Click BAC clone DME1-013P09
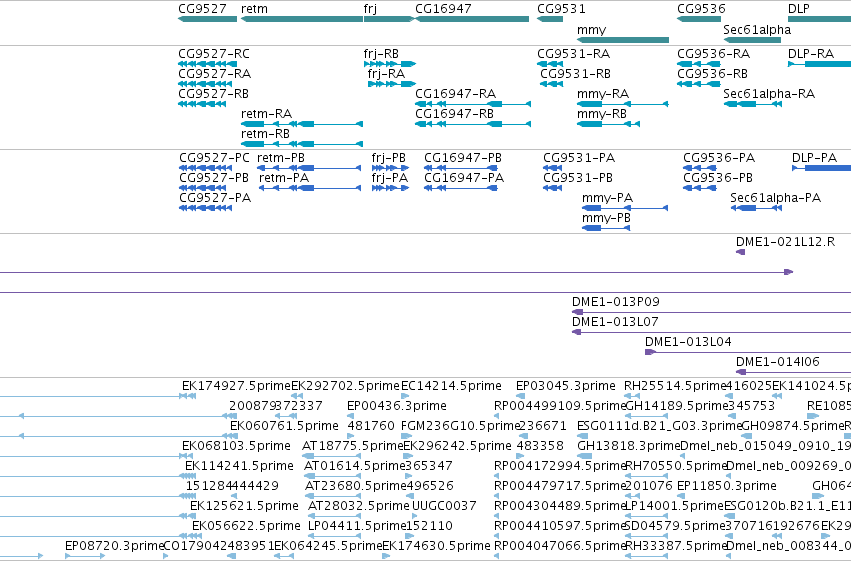The image size is (851, 561). coord(616,302)
